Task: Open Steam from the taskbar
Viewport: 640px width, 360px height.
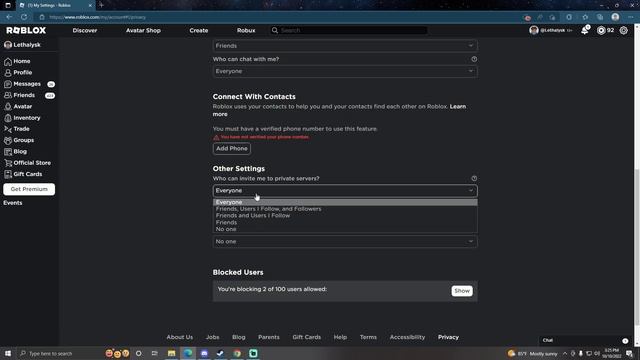Action: click(x=220, y=353)
